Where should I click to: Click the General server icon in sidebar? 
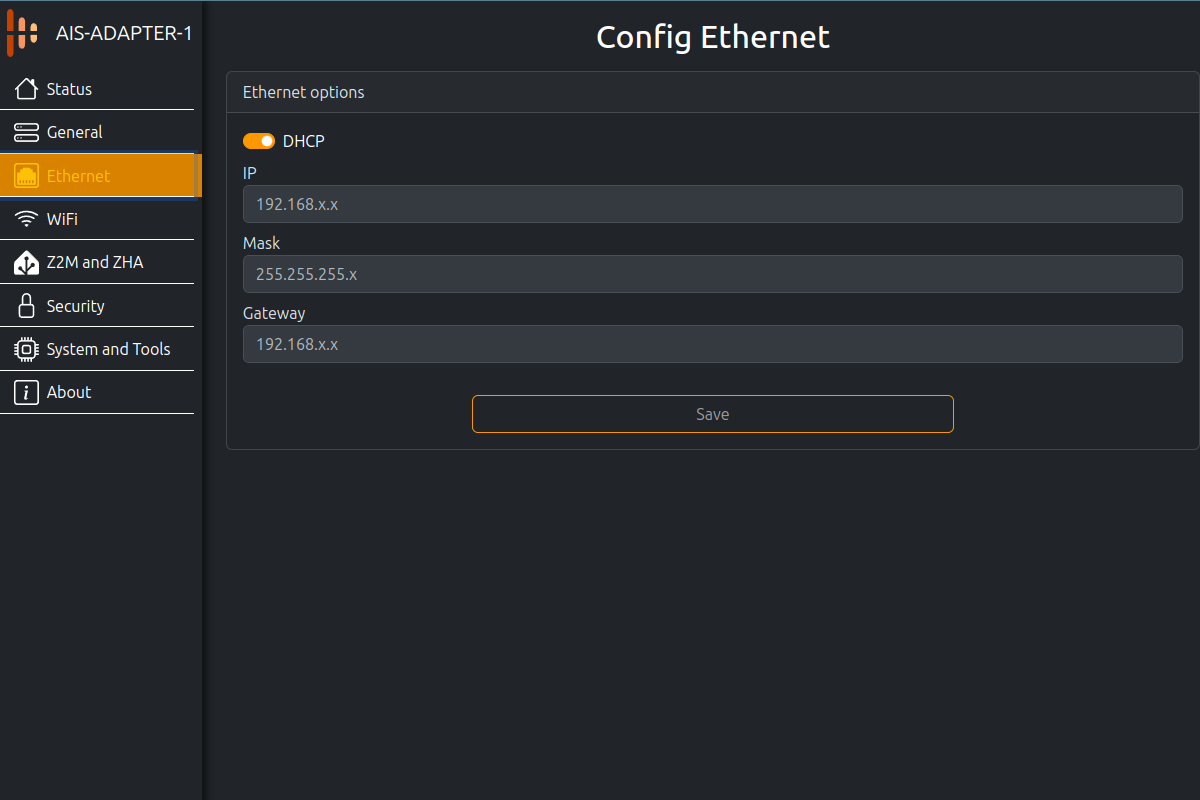[27, 132]
